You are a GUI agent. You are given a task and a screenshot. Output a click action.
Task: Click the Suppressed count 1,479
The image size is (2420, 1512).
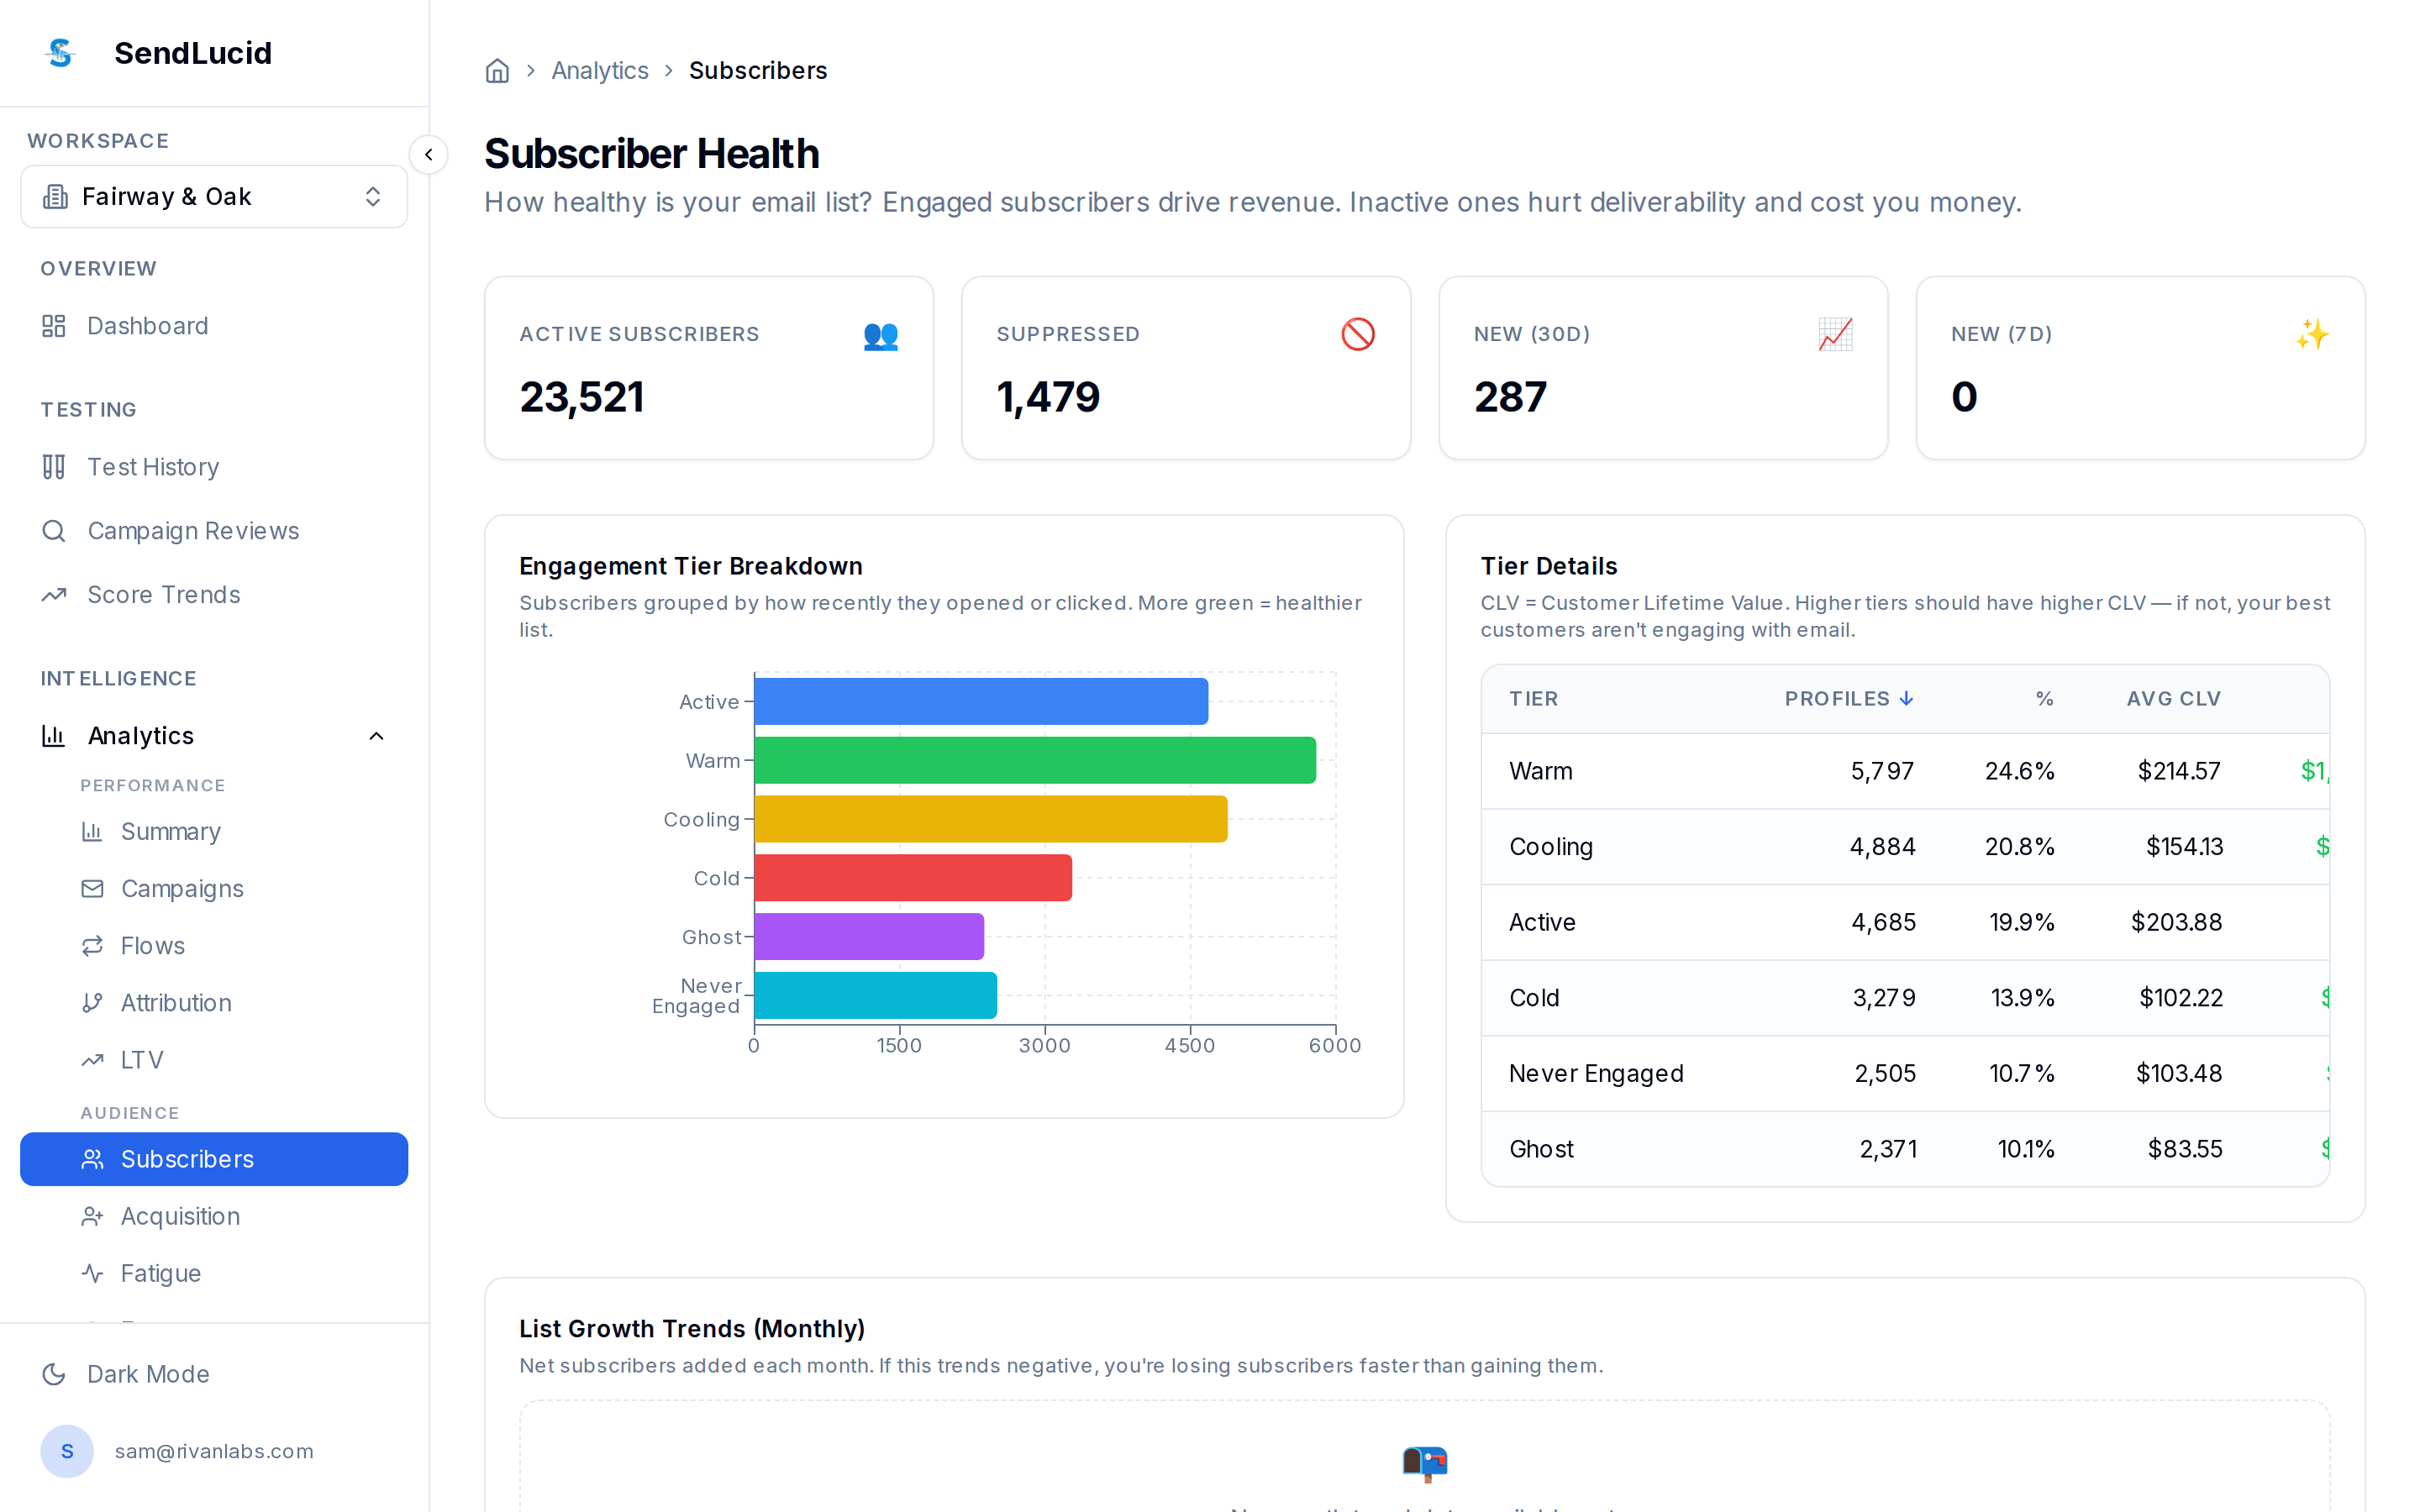1048,397
